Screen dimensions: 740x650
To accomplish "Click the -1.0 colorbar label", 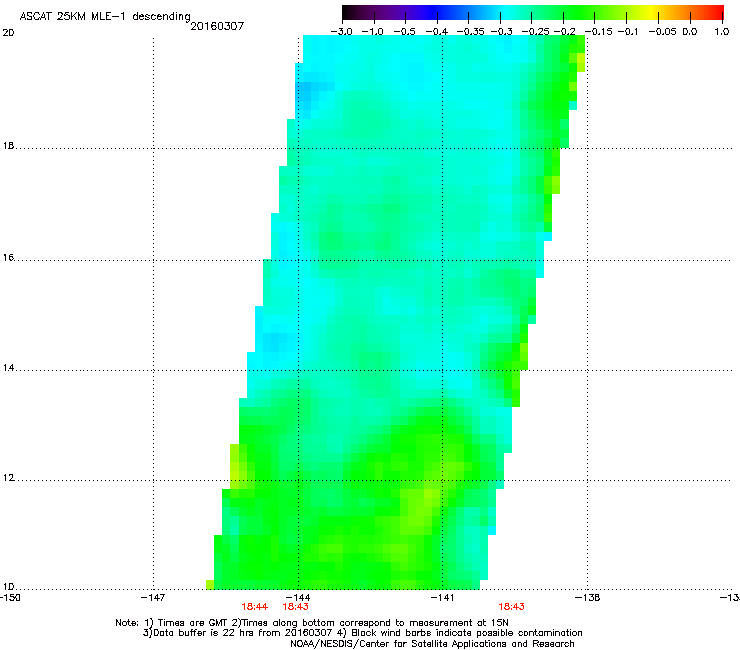I will pos(372,32).
